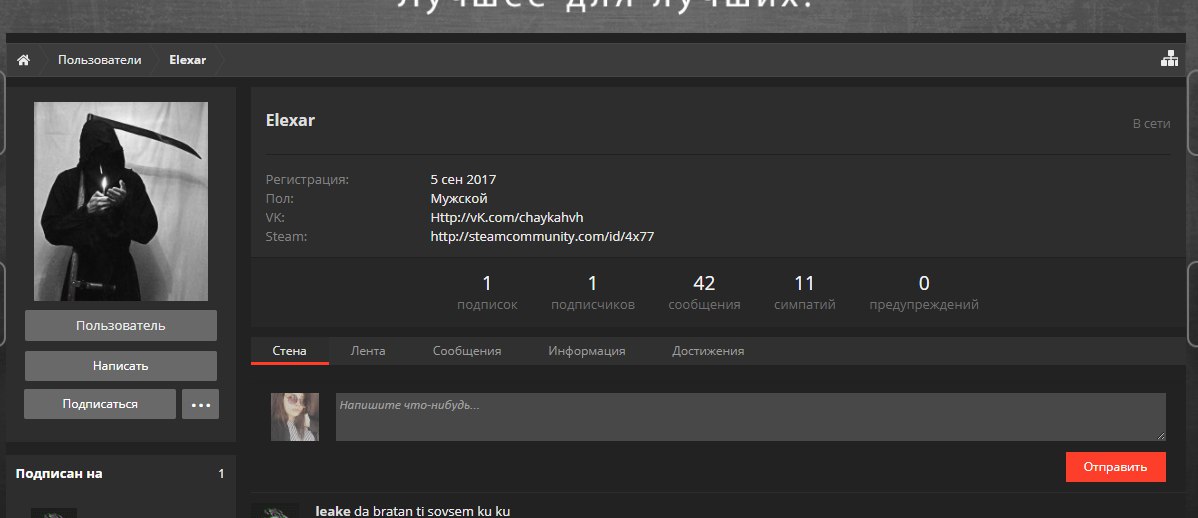Viewport: 1198px width, 518px height.
Task: Open the 0 предупреждений counter
Action: click(924, 293)
